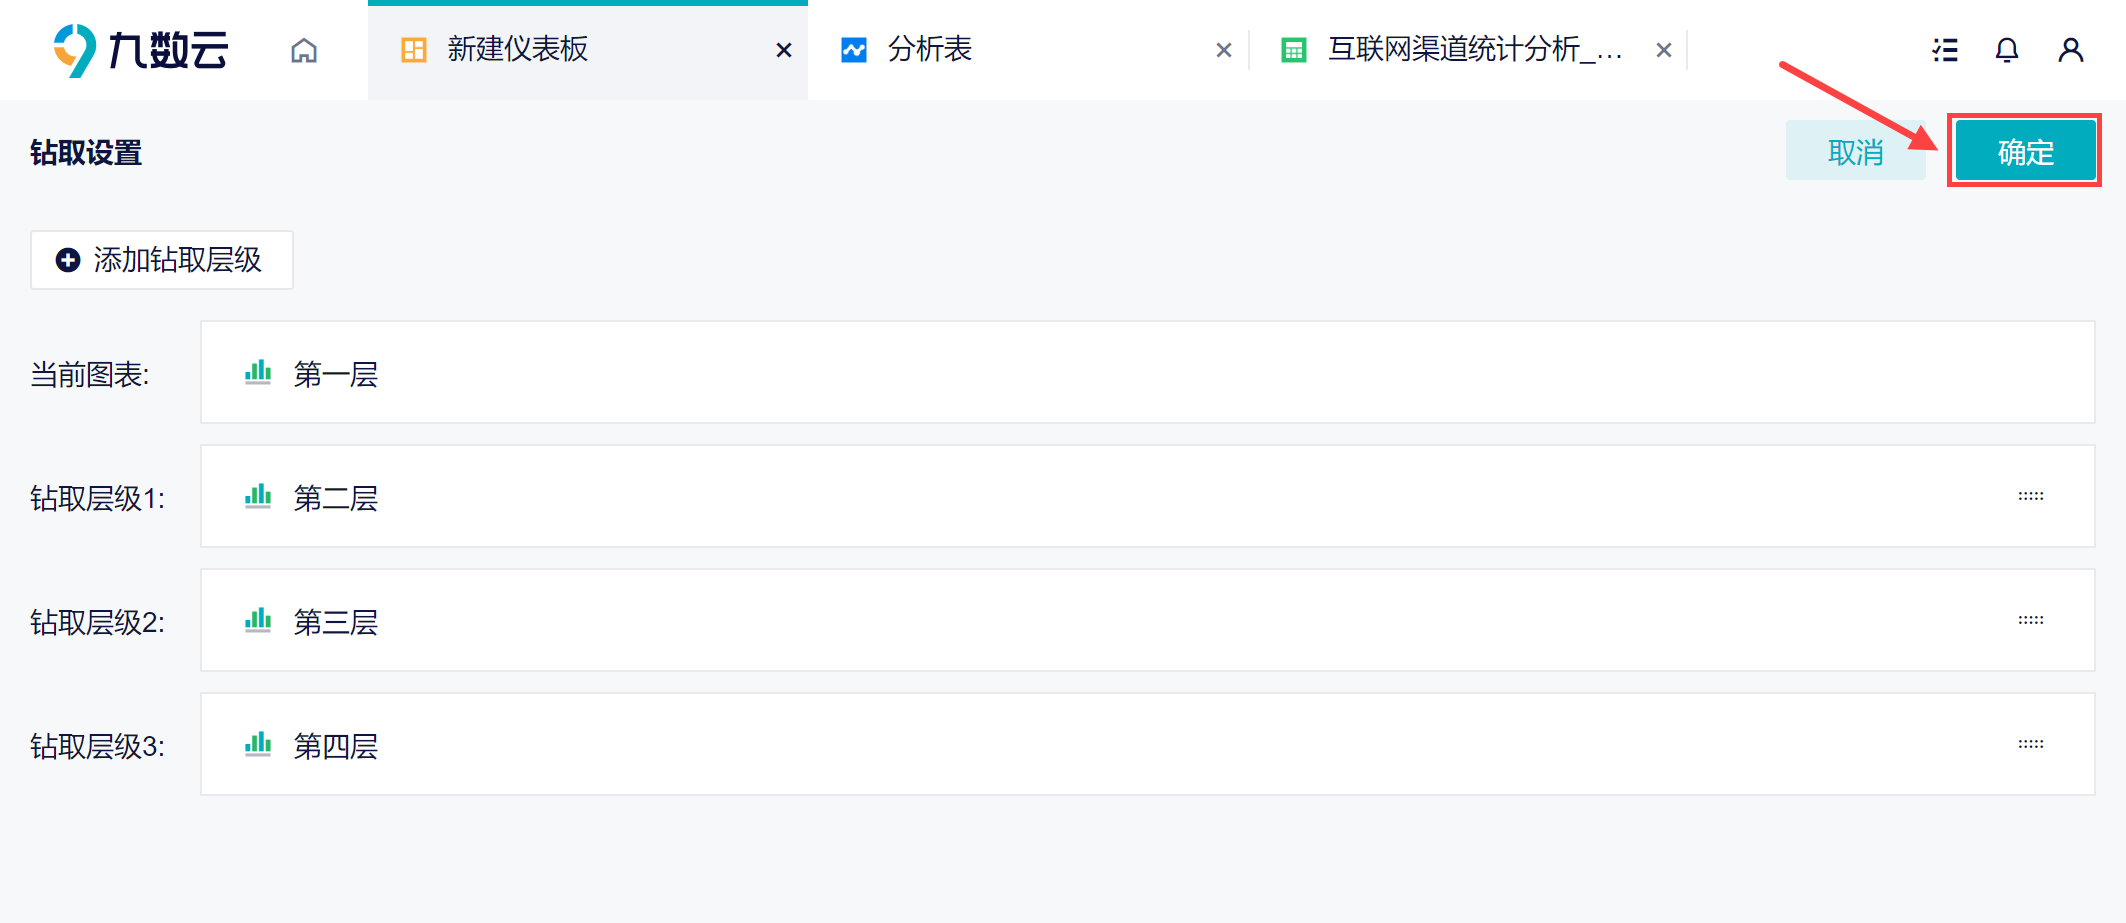Screen dimensions: 2126x923
Task: Click the drag handle on 第四层 row
Action: 2031,744
